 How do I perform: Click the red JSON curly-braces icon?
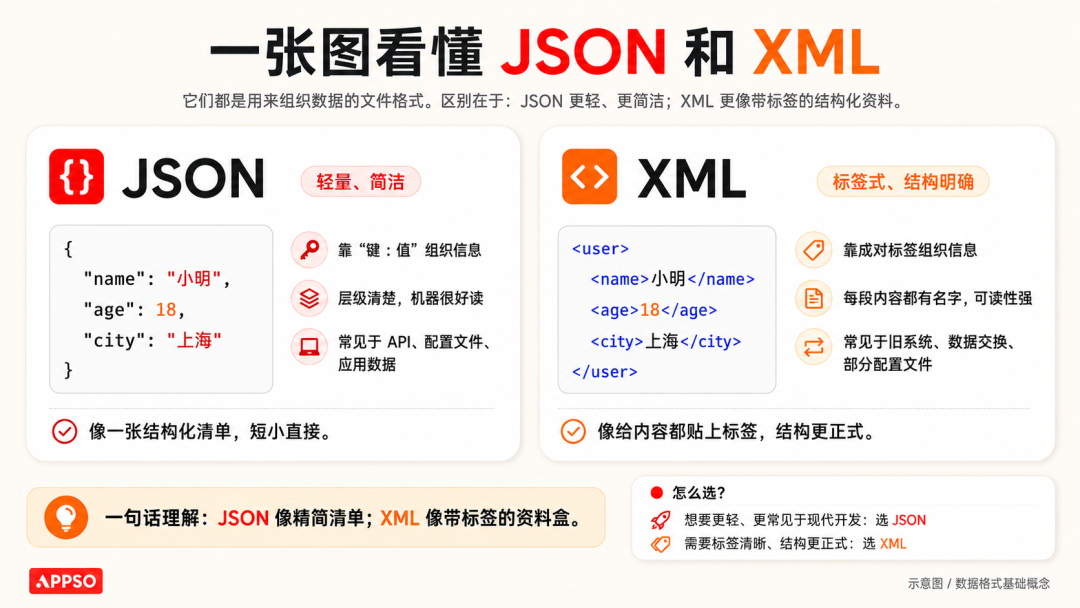(76, 176)
